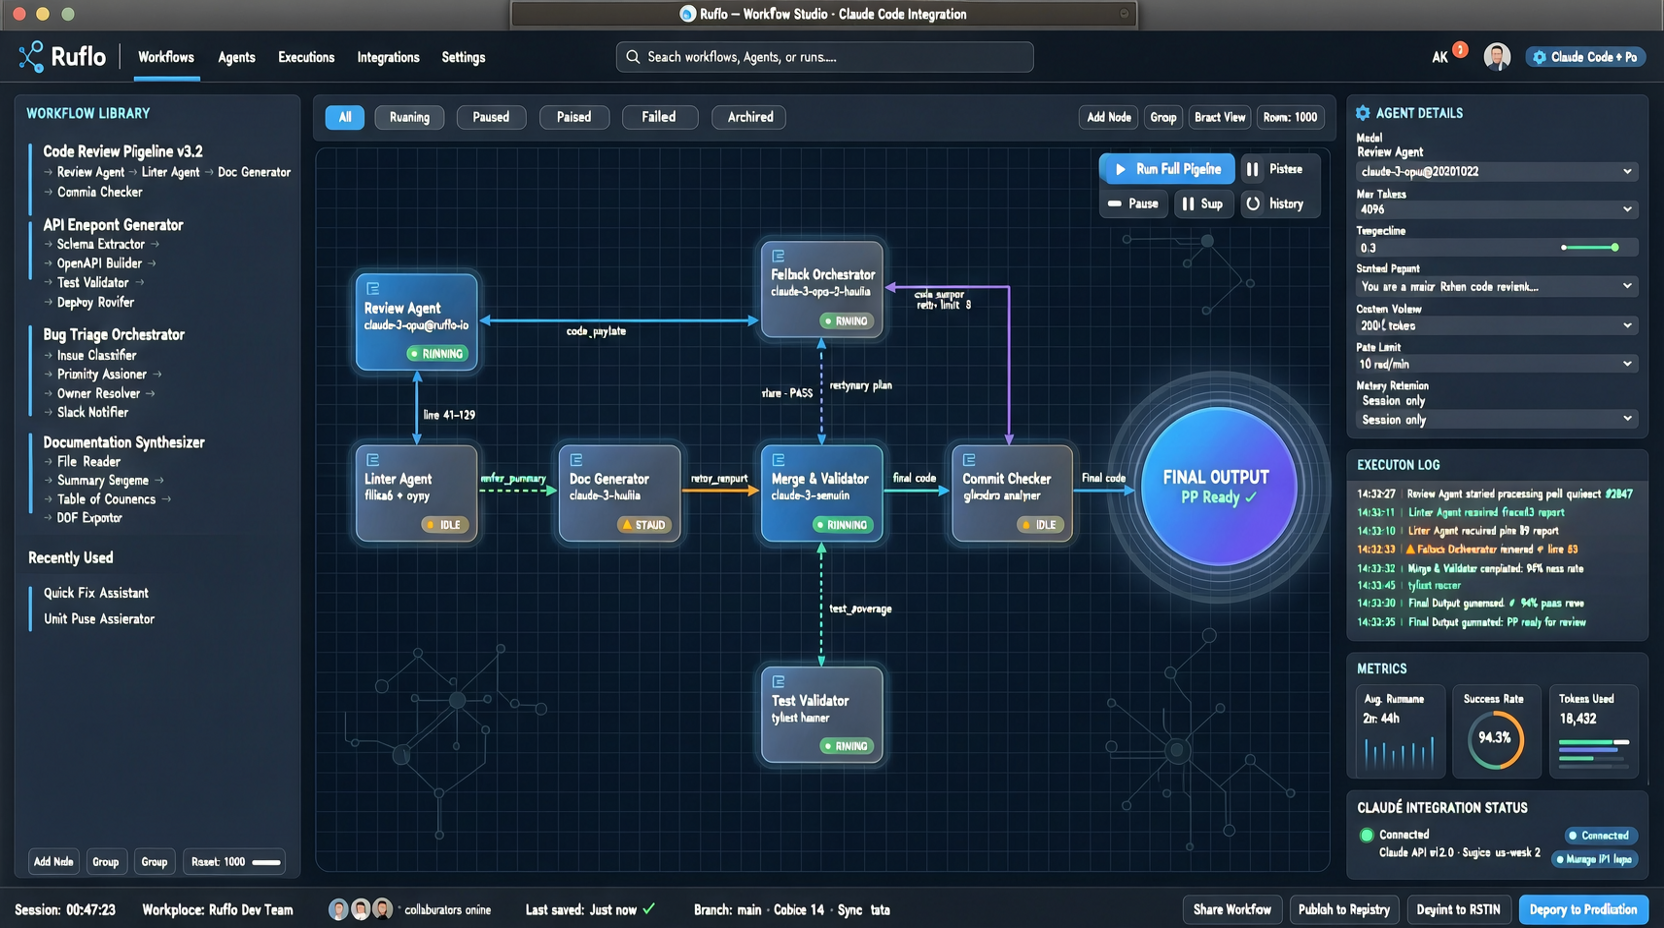This screenshot has height=928, width=1664.
Task: Open the Executions tab
Action: click(x=306, y=57)
